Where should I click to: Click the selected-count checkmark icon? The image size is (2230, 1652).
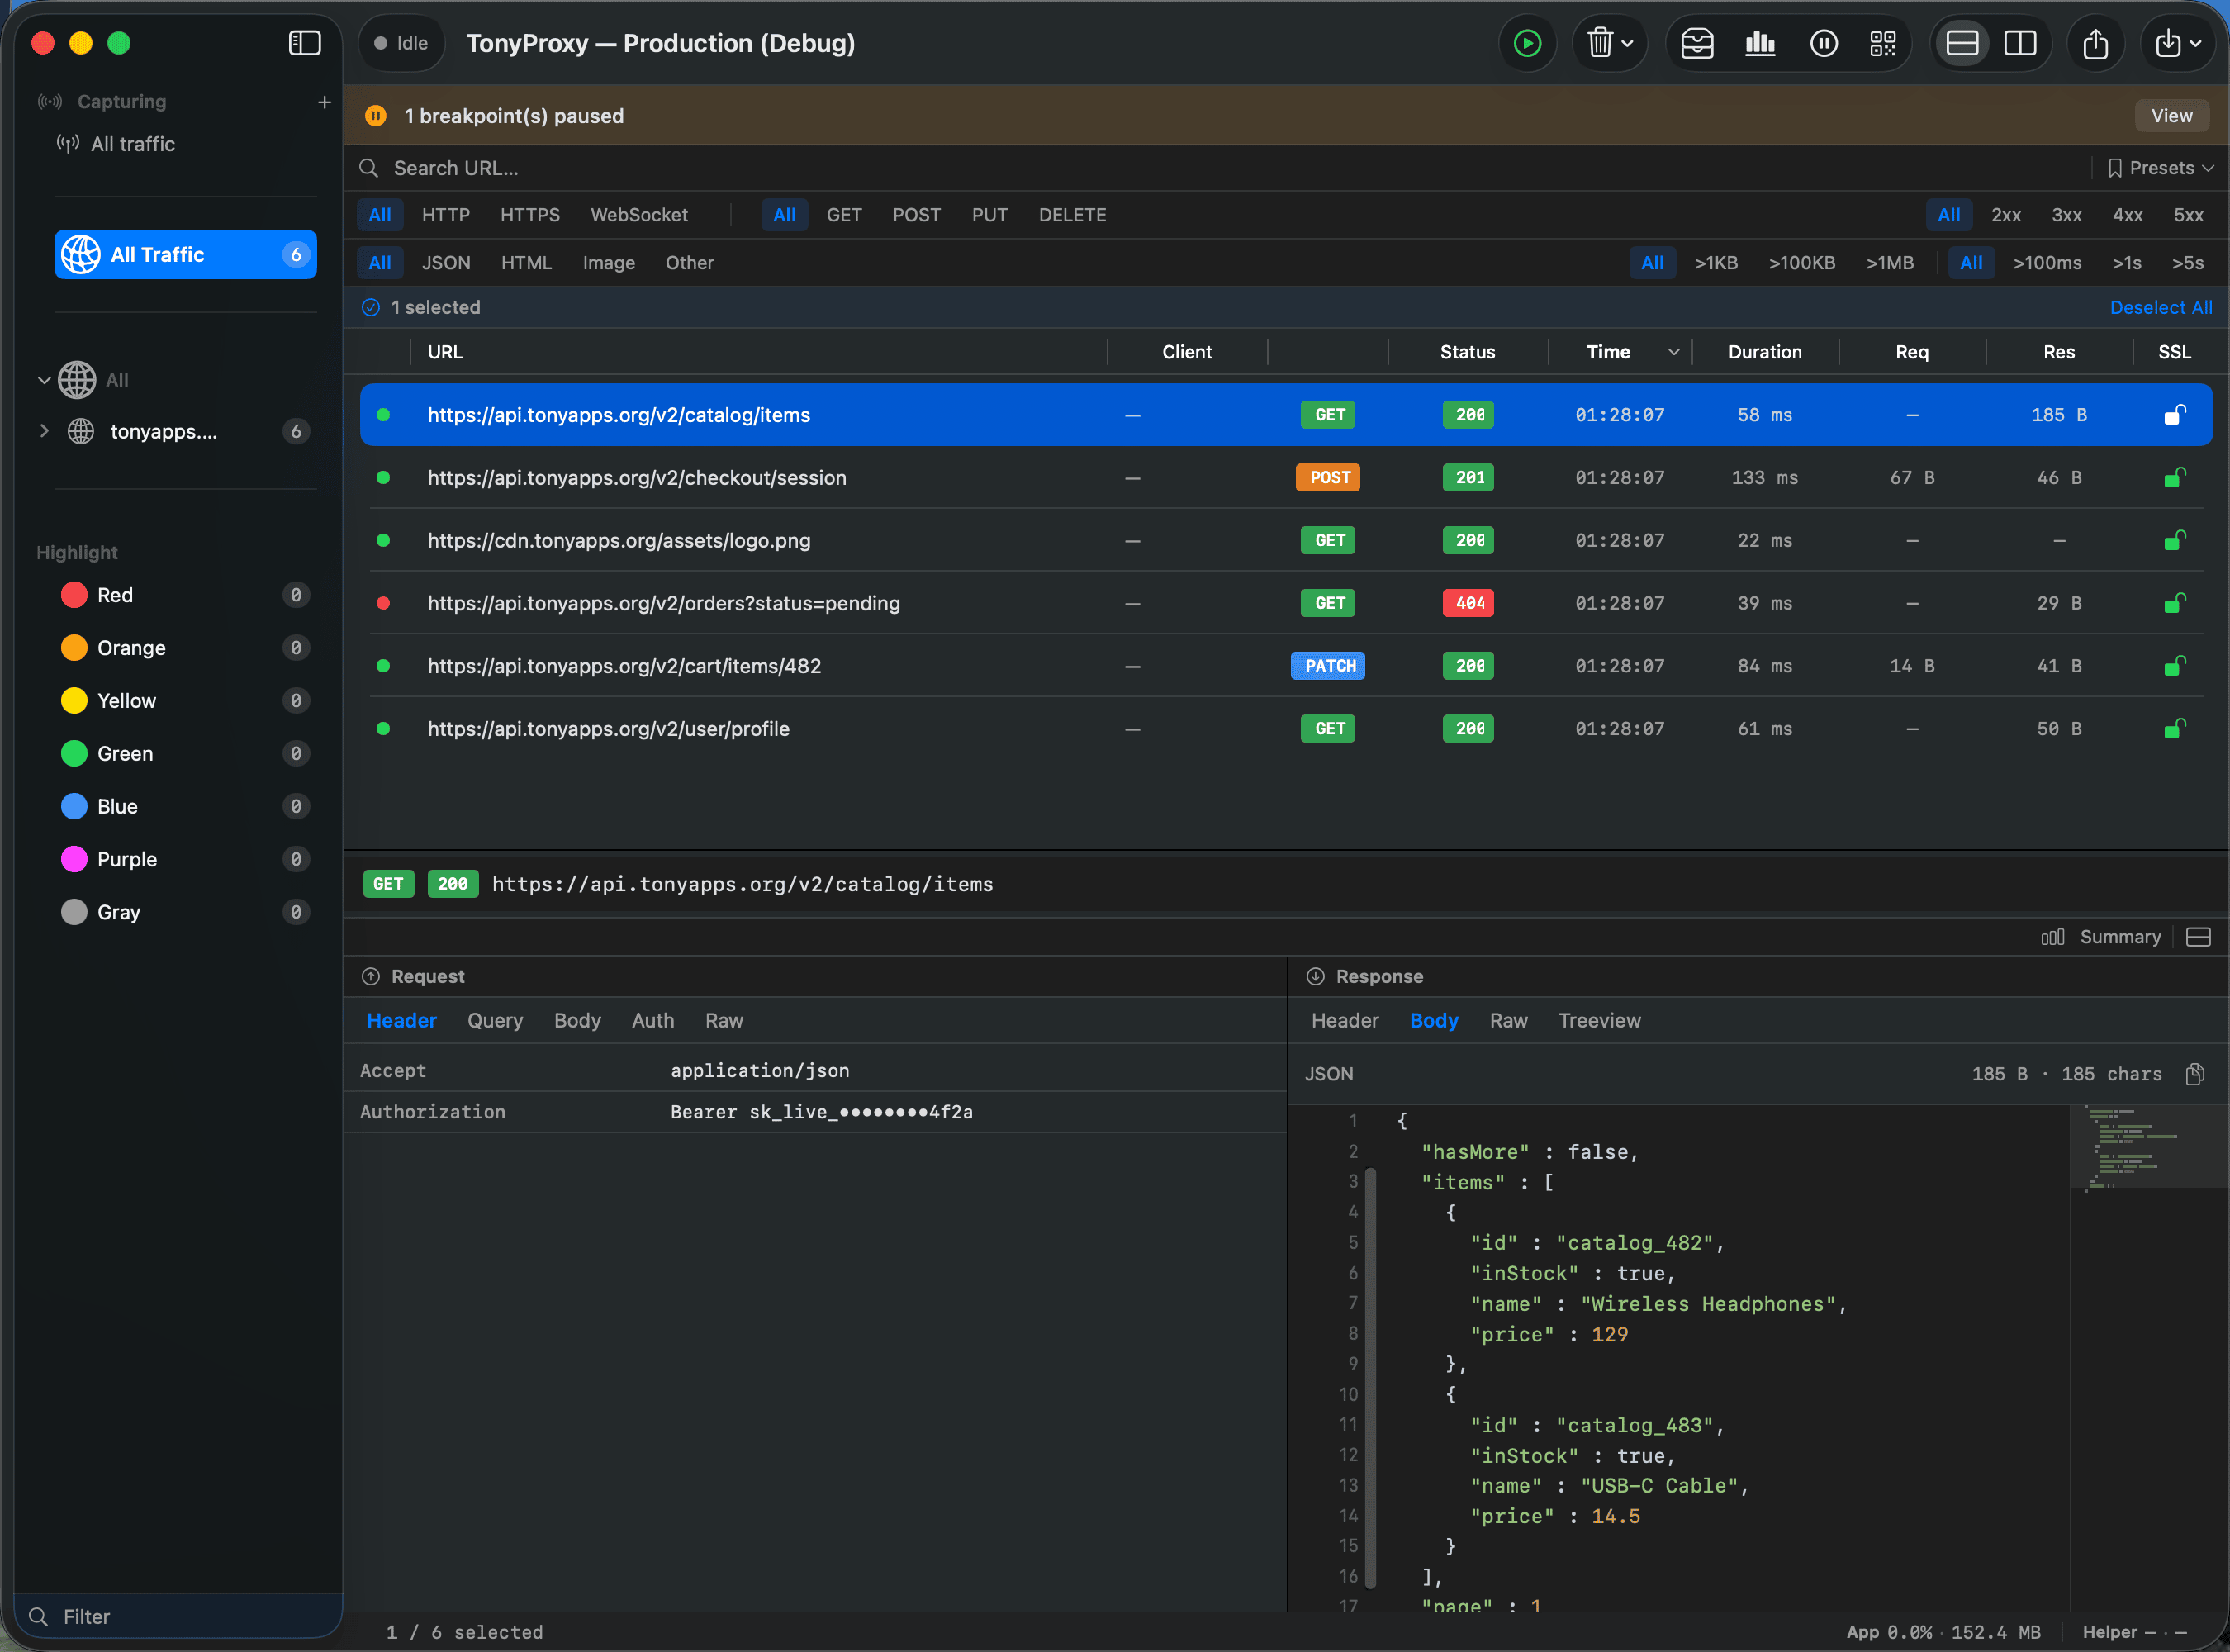pyautogui.click(x=371, y=307)
